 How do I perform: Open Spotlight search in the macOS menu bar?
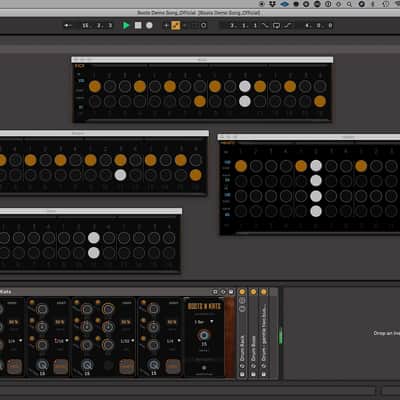[x=349, y=4]
